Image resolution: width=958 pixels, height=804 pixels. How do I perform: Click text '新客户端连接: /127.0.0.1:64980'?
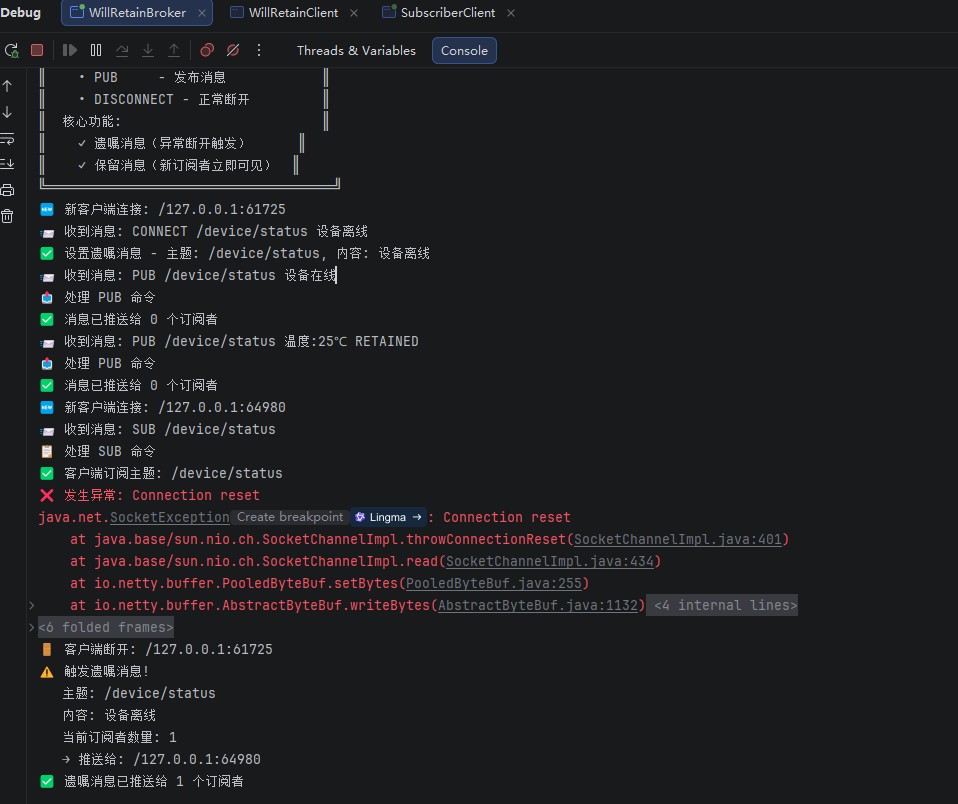175,407
